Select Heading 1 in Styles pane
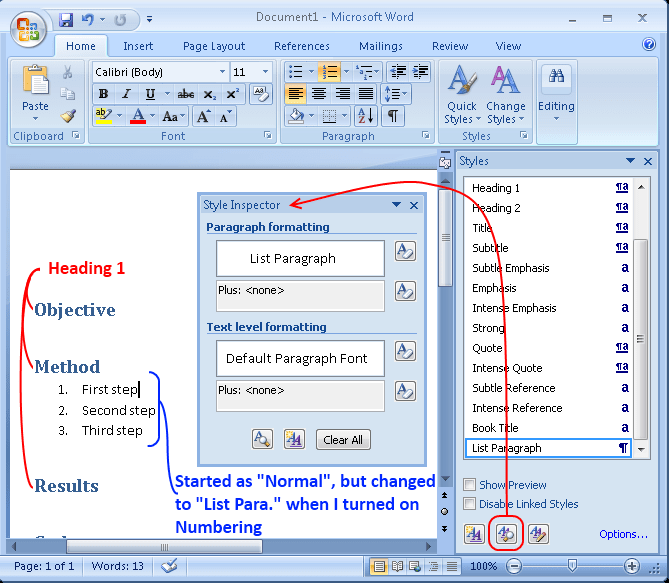The image size is (669, 583). [x=550, y=188]
